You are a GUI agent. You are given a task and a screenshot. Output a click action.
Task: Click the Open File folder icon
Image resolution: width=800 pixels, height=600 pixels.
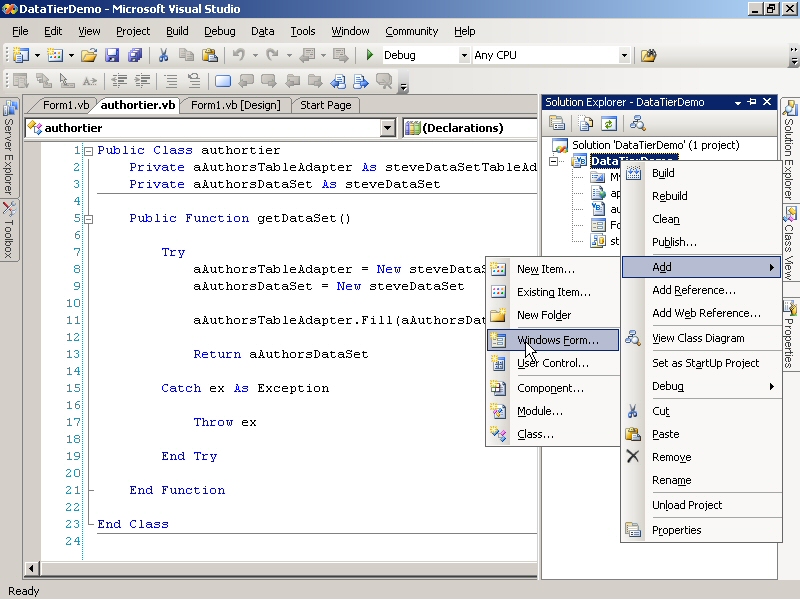click(x=89, y=55)
